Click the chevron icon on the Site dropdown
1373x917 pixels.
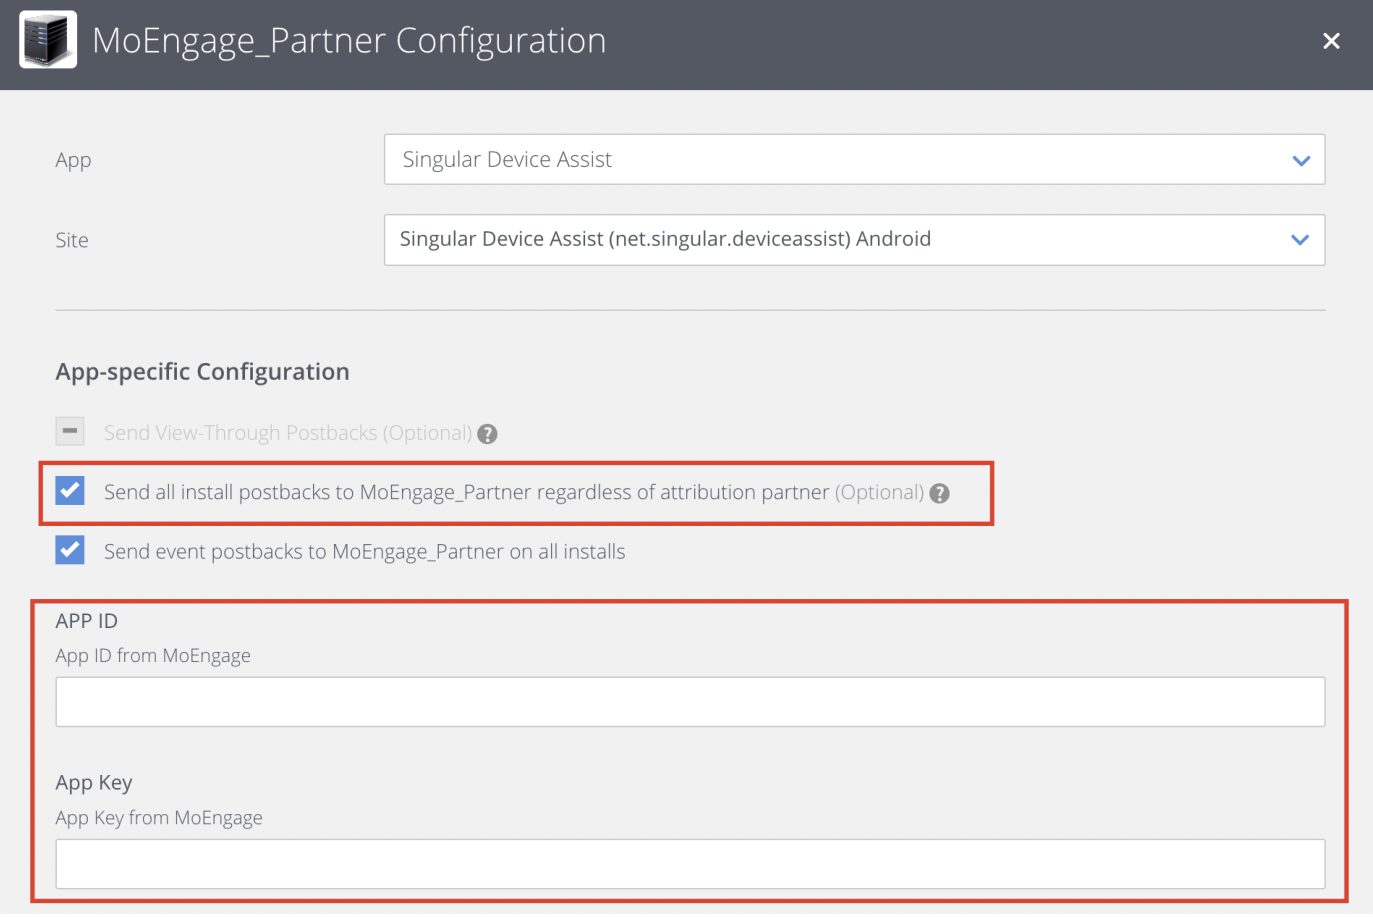pos(1300,240)
